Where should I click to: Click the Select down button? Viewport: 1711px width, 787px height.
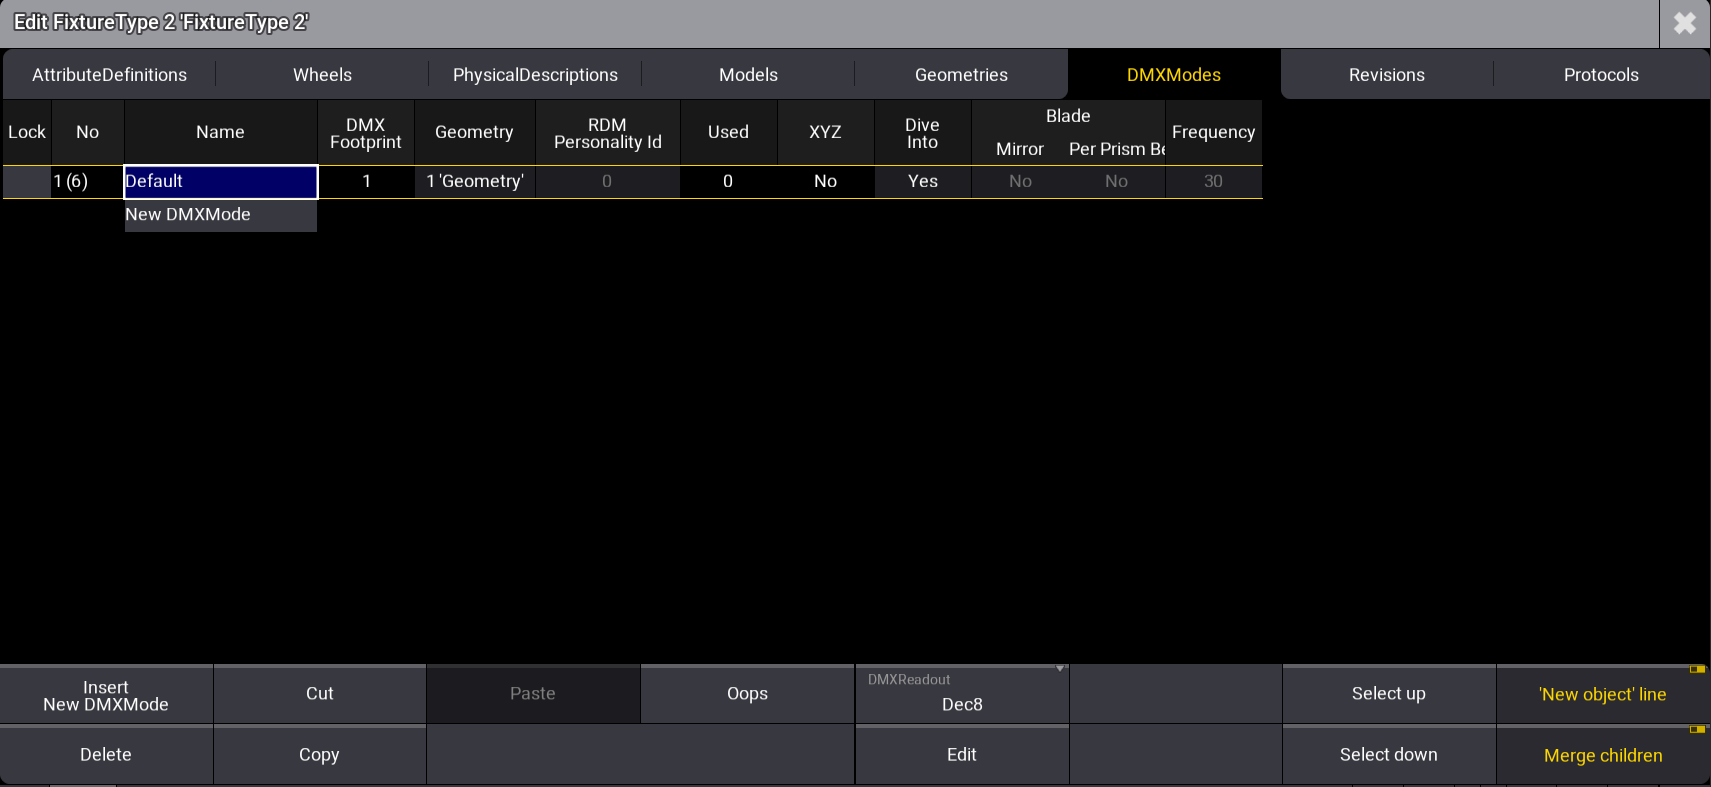(1388, 755)
